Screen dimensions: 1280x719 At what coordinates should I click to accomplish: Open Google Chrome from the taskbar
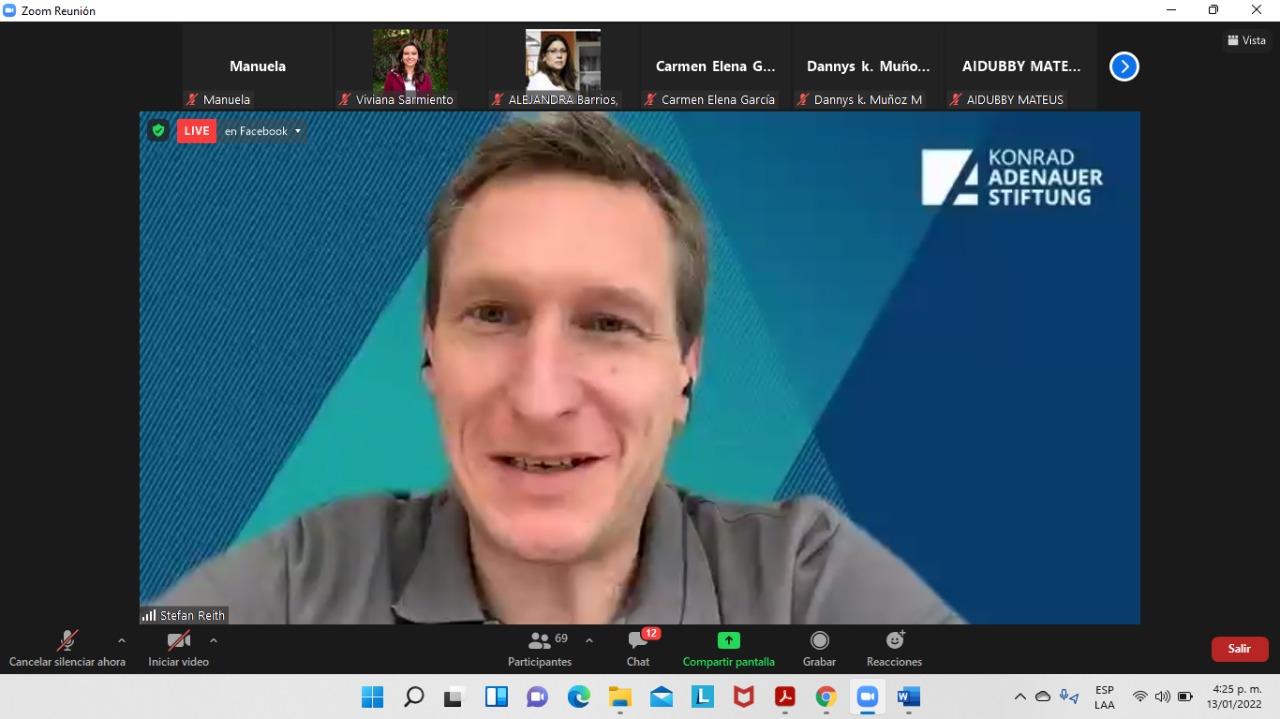[825, 697]
